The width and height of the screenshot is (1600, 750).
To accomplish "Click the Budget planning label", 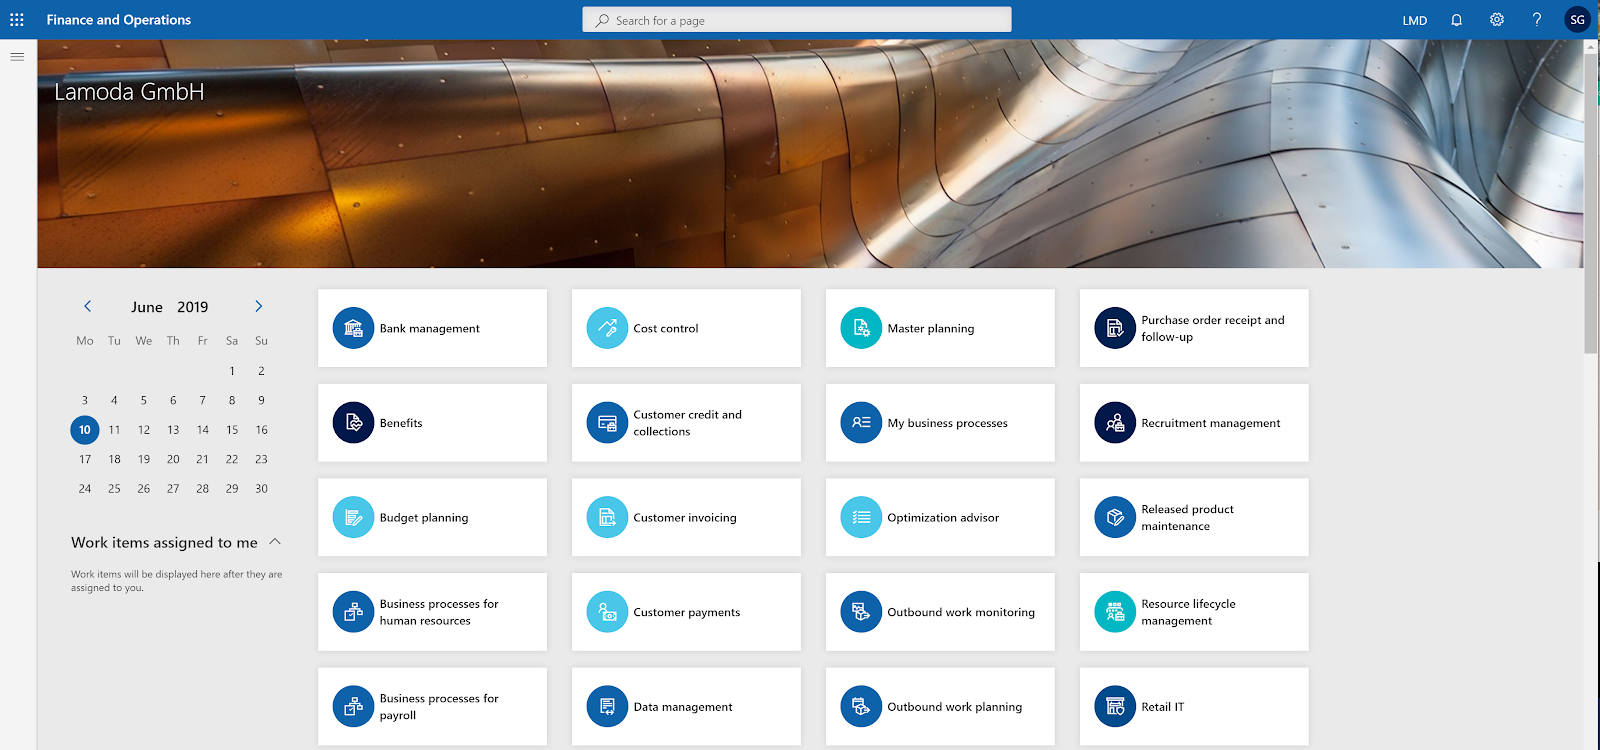I will [424, 517].
